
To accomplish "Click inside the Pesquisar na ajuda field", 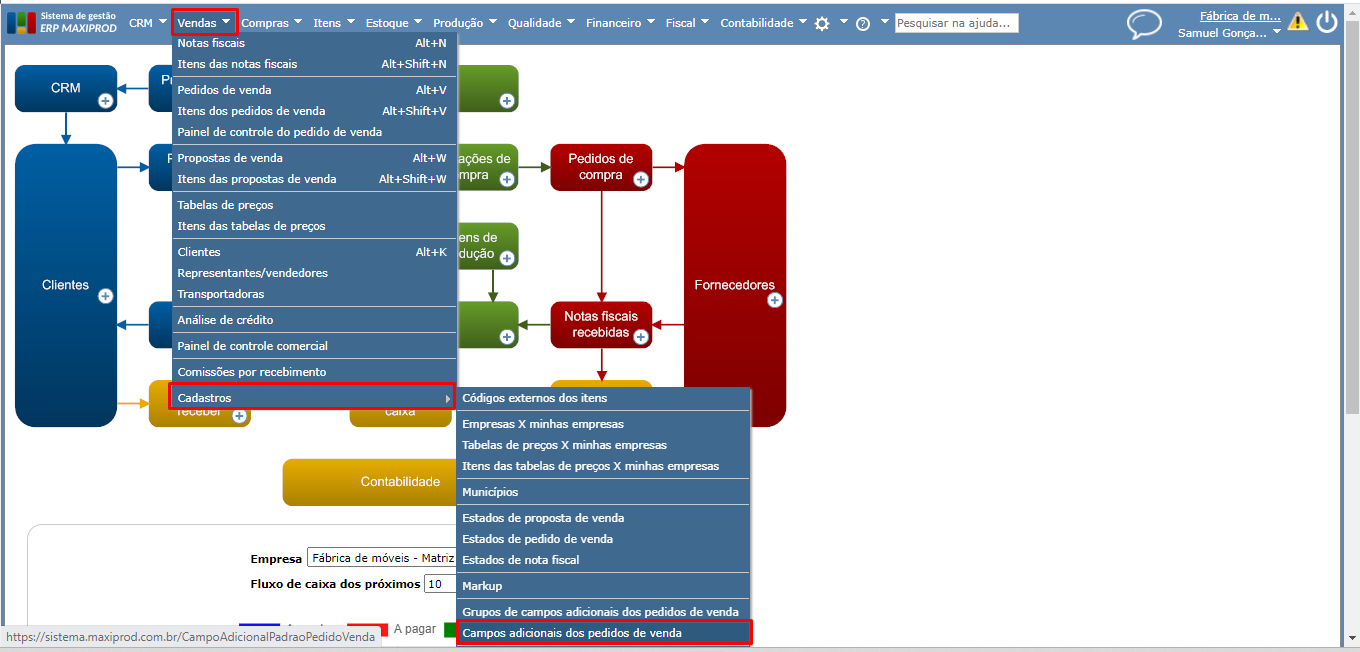I will tap(956, 23).
